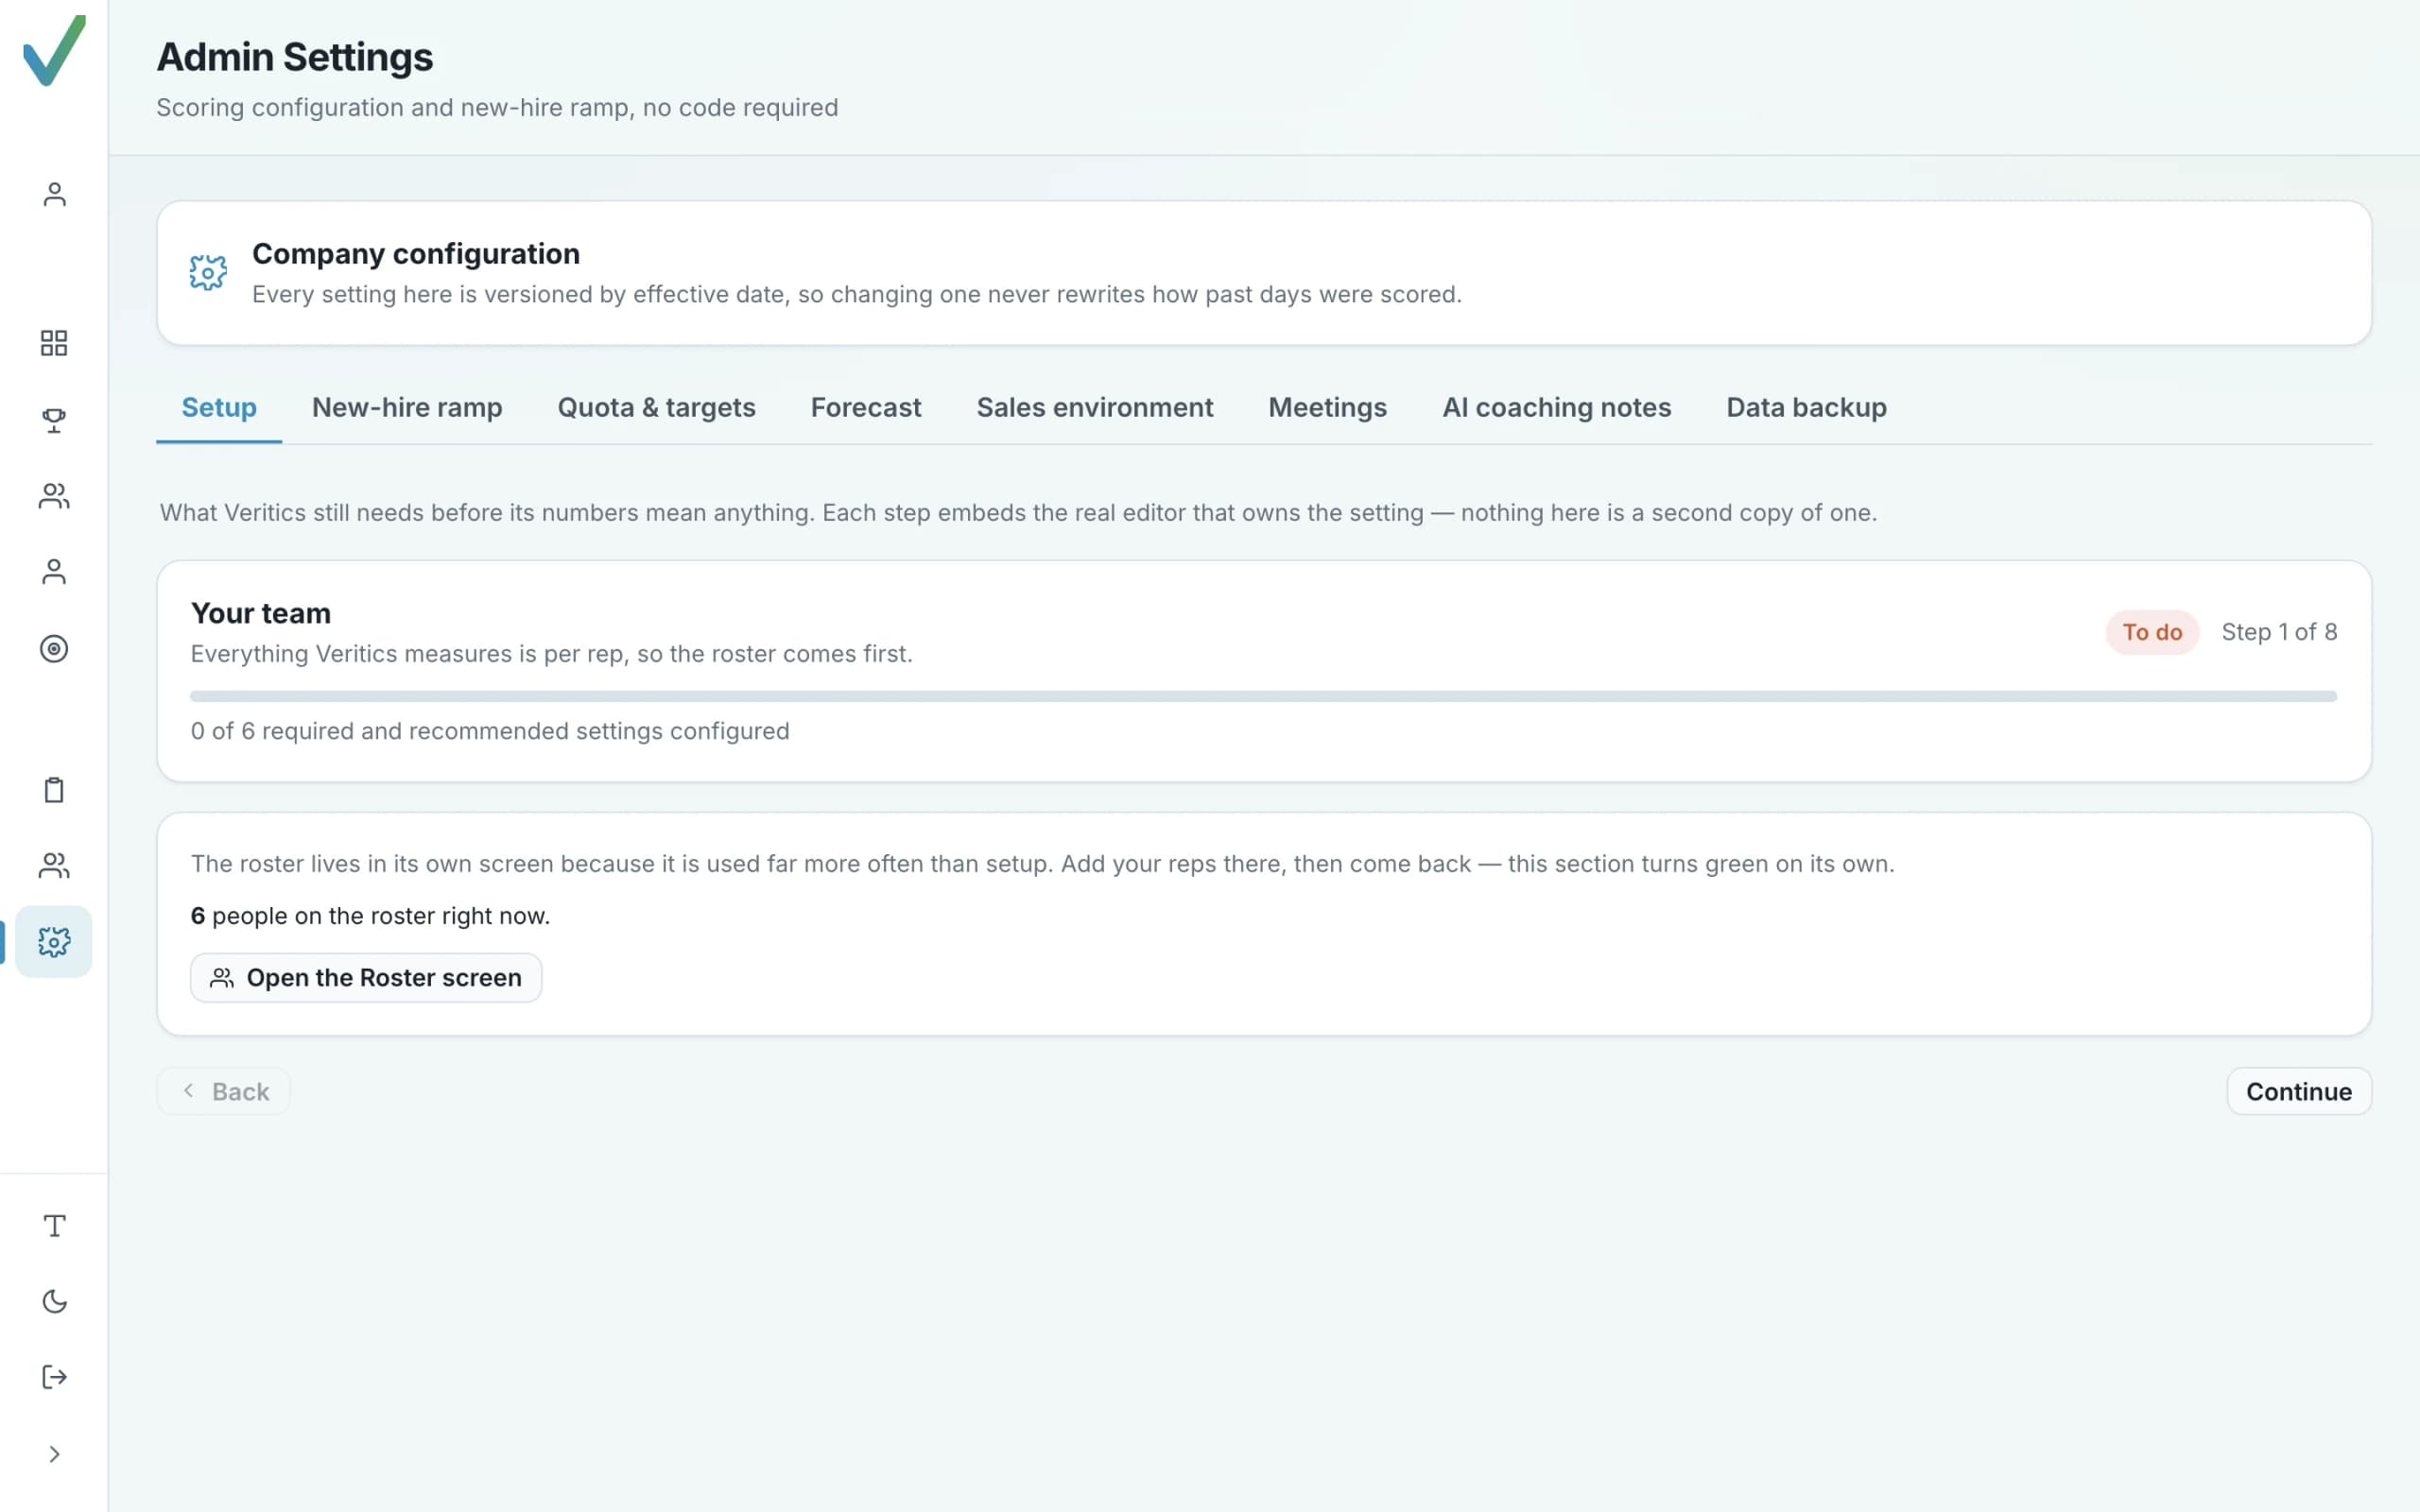
Task: Click the Company configuration heading
Action: [x=416, y=254]
